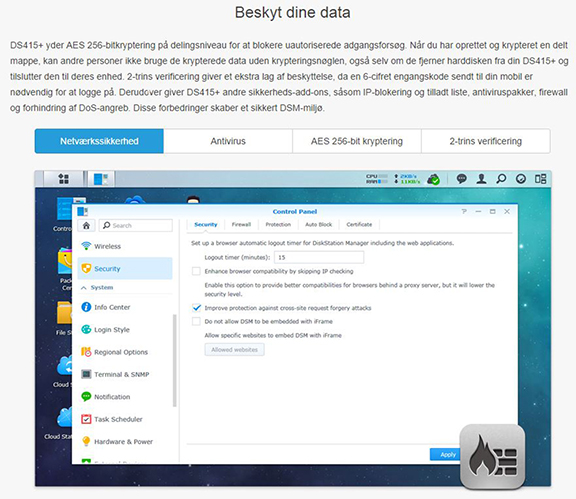Click the cloud status icon with checkmark
The image size is (576, 499).
[433, 179]
